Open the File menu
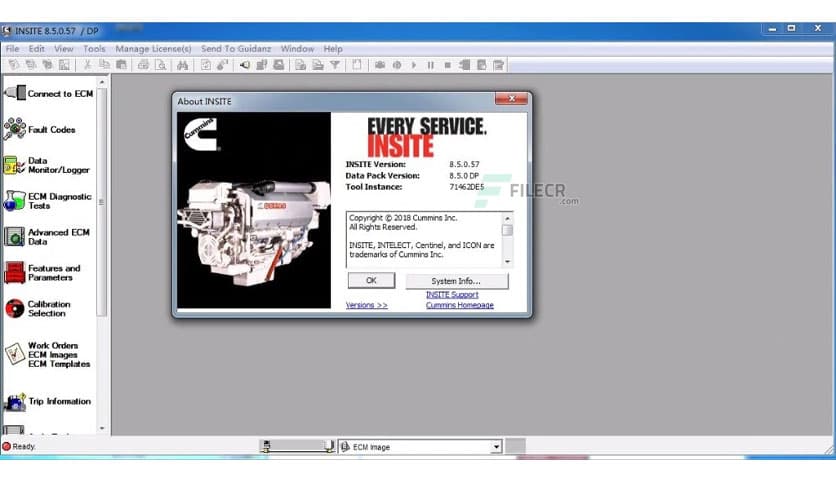This screenshot has width=836, height=484. point(12,49)
